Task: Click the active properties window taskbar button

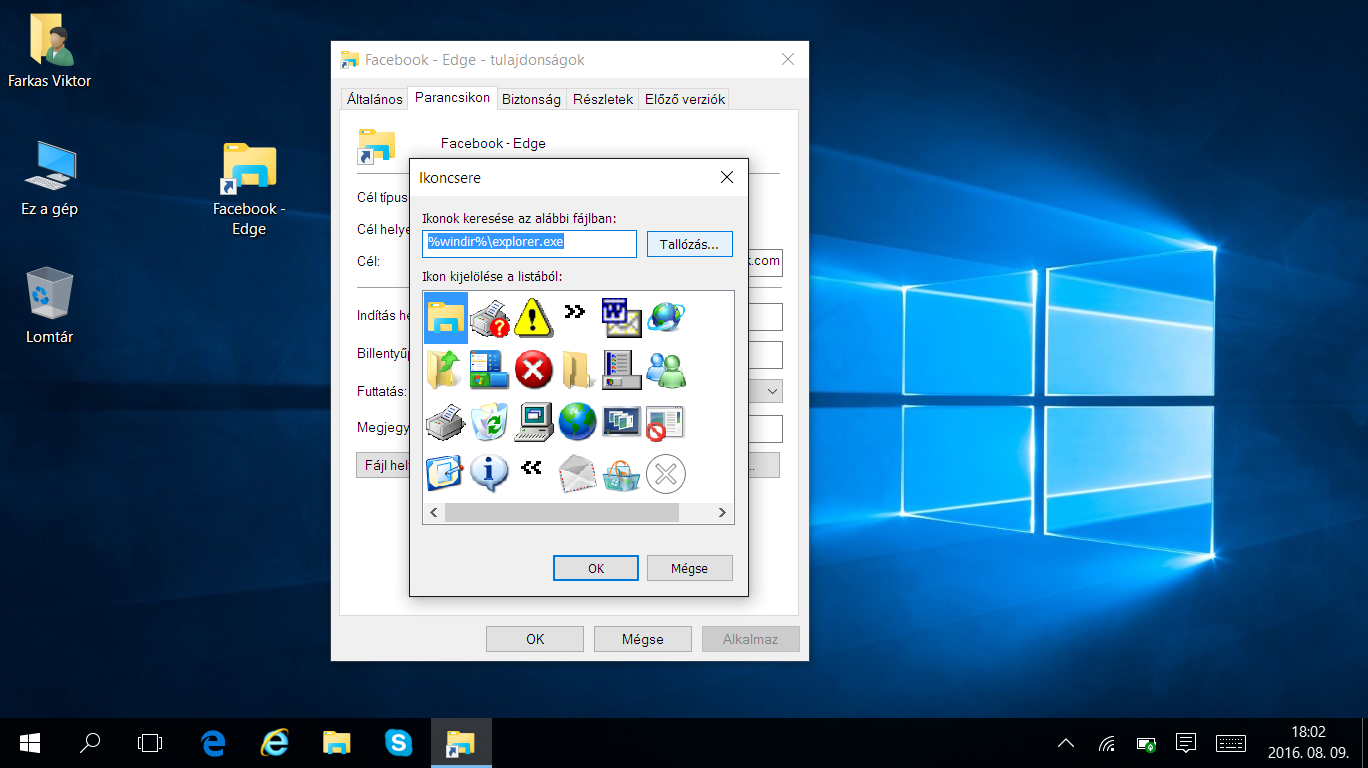Action: click(x=461, y=743)
